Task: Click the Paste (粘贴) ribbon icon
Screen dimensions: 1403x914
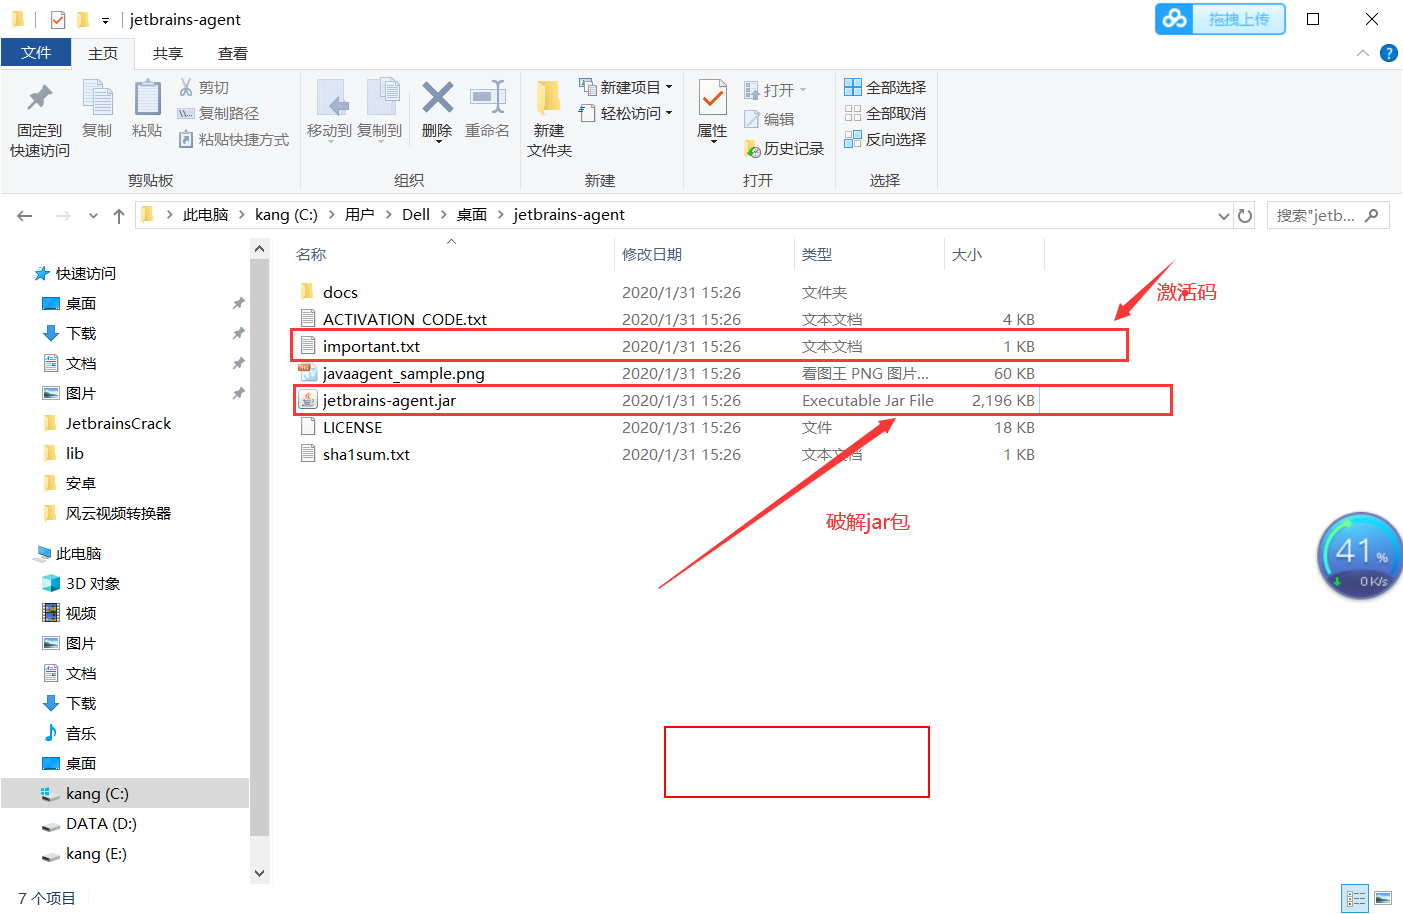Action: (x=147, y=98)
